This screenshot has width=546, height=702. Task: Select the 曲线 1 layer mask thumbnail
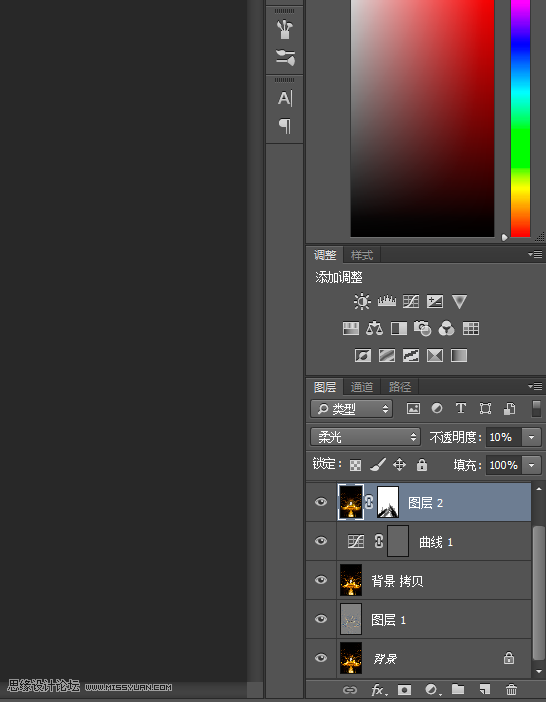click(398, 541)
